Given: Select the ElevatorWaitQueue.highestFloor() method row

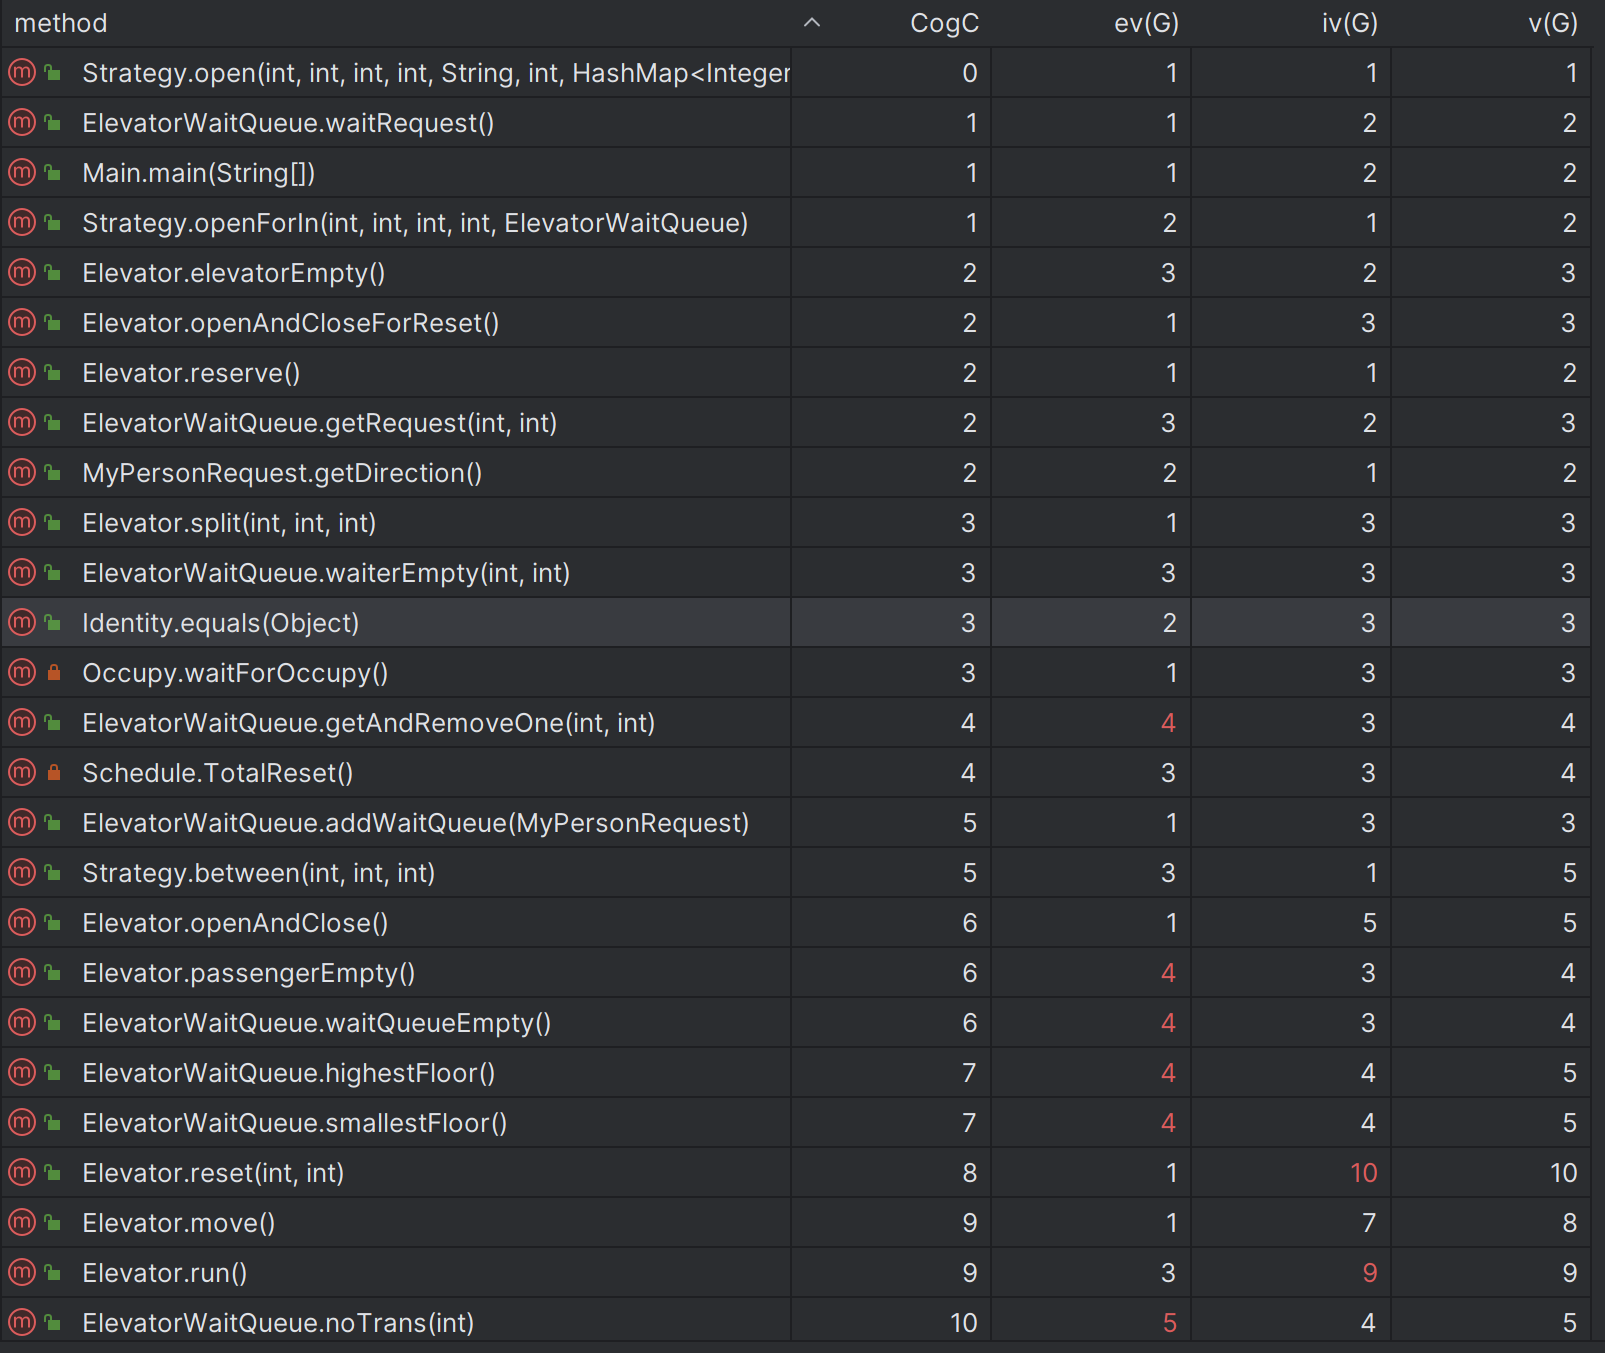Looking at the screenshot, I should [288, 1072].
